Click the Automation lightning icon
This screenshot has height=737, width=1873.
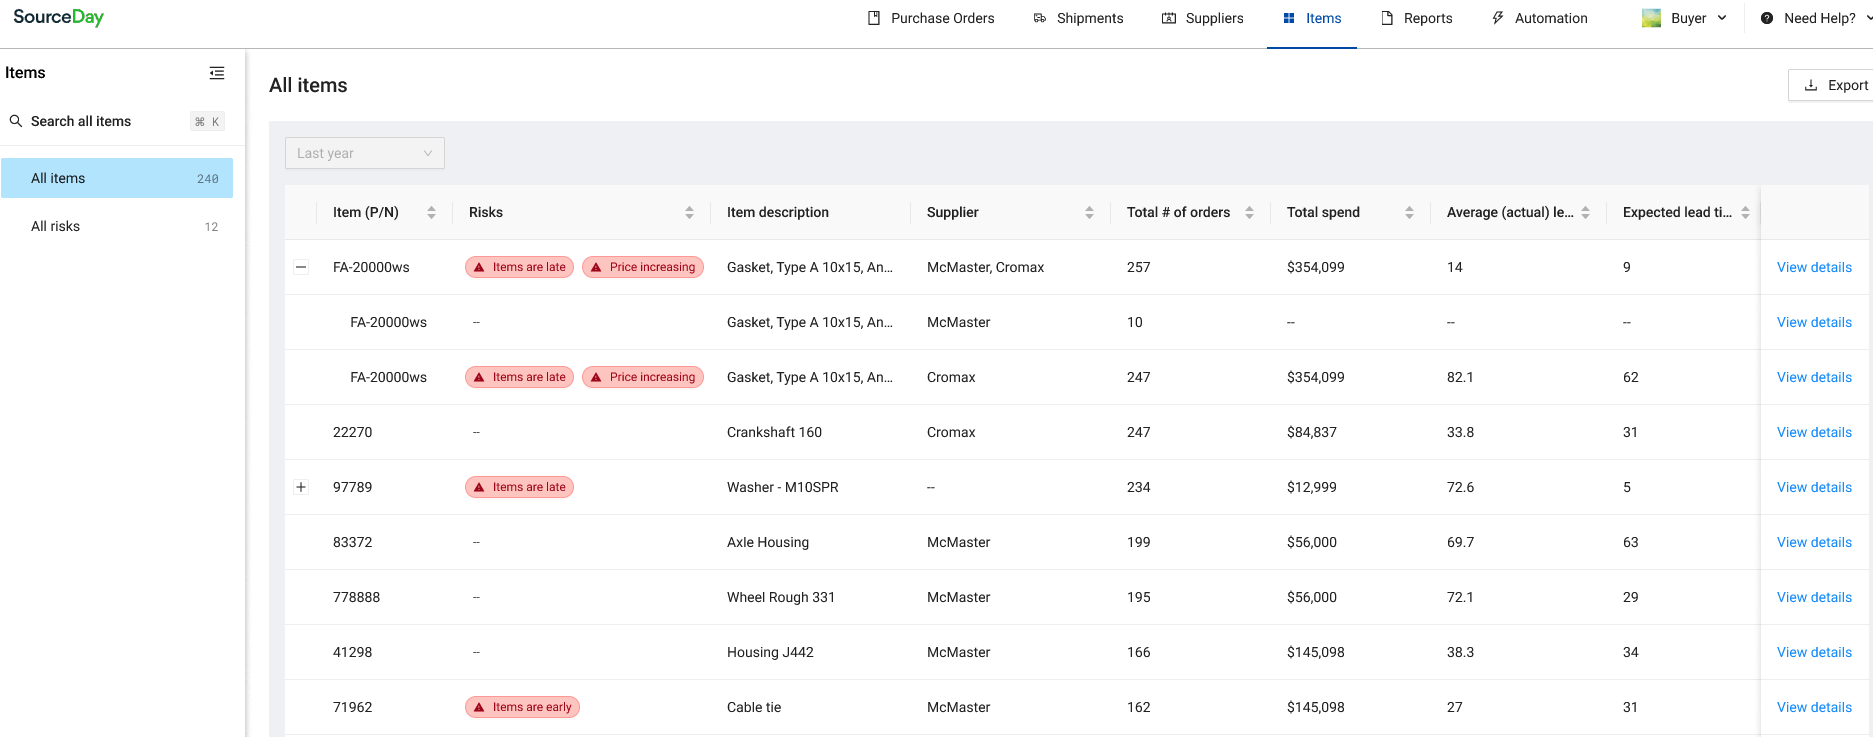tap(1498, 18)
